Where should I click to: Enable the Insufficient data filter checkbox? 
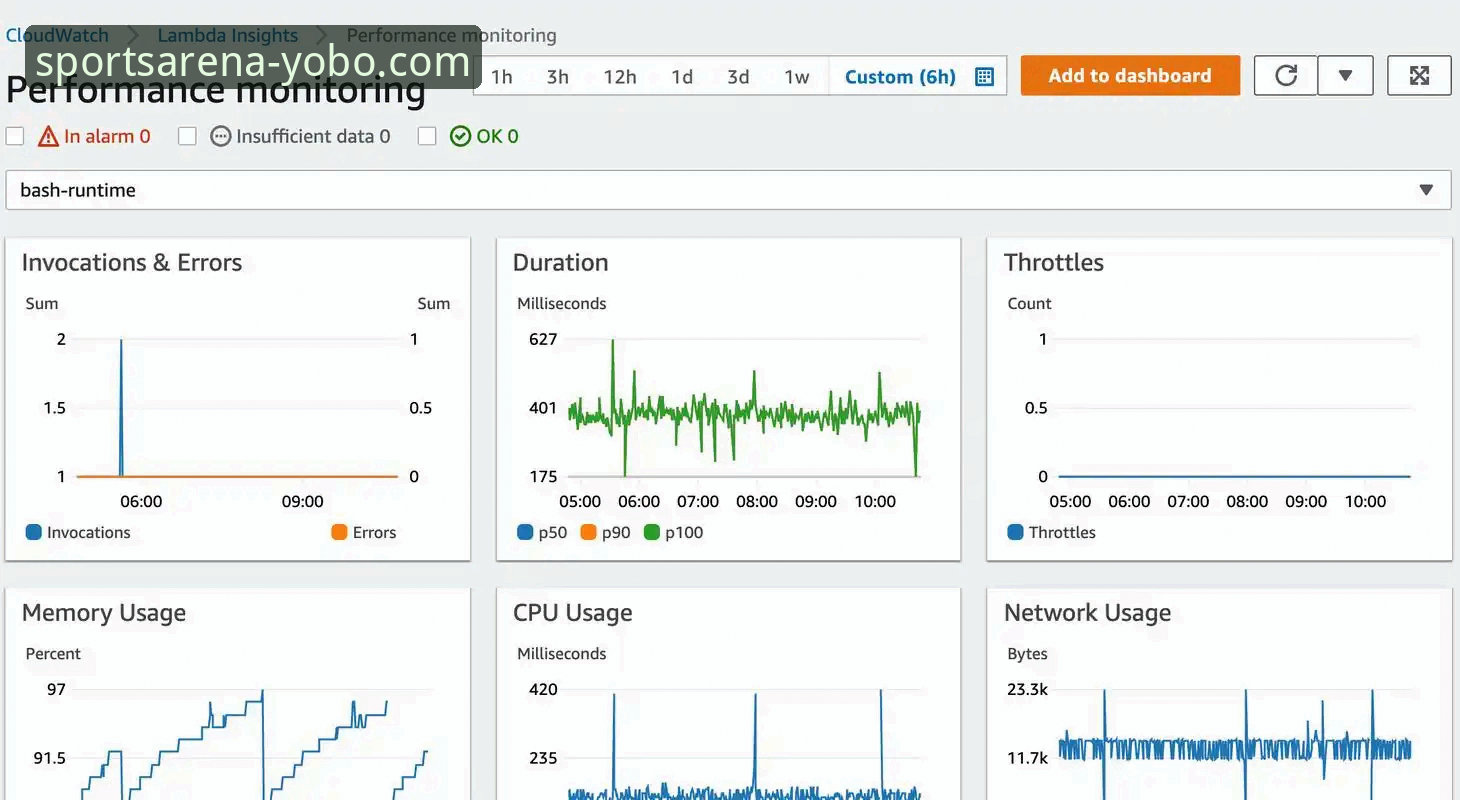(187, 137)
